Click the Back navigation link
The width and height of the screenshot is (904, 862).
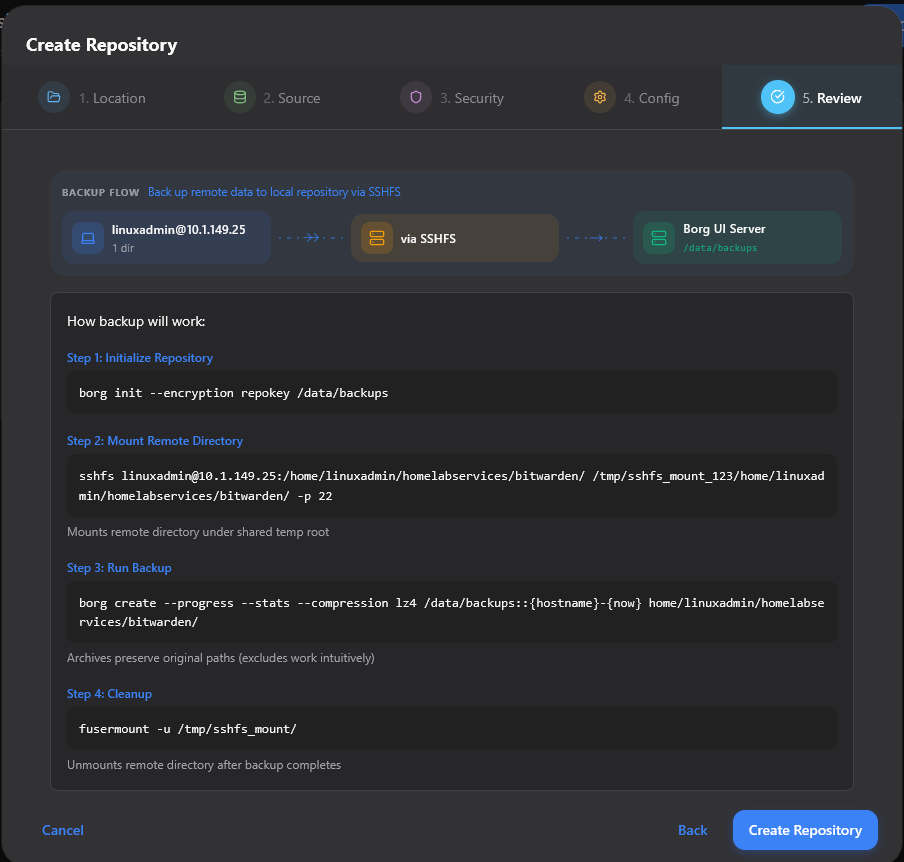click(x=692, y=830)
